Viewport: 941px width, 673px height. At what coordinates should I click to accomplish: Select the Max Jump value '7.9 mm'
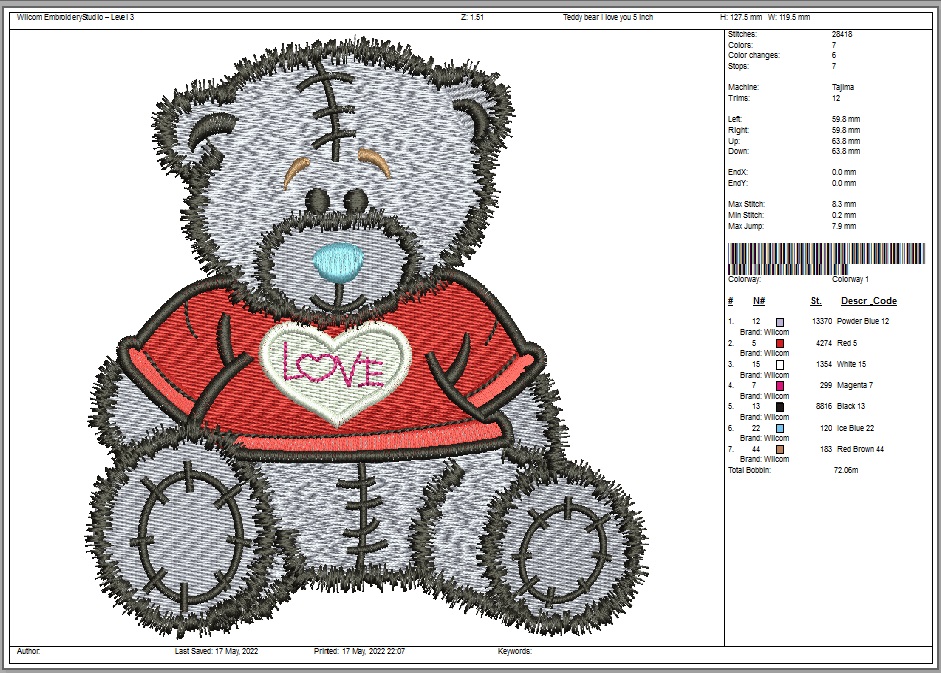click(x=844, y=226)
